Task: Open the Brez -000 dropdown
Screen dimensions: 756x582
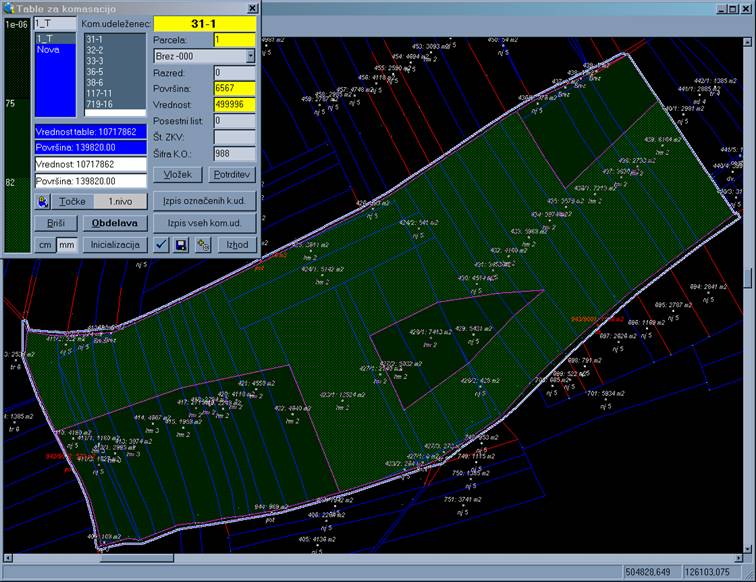Action: click(250, 56)
